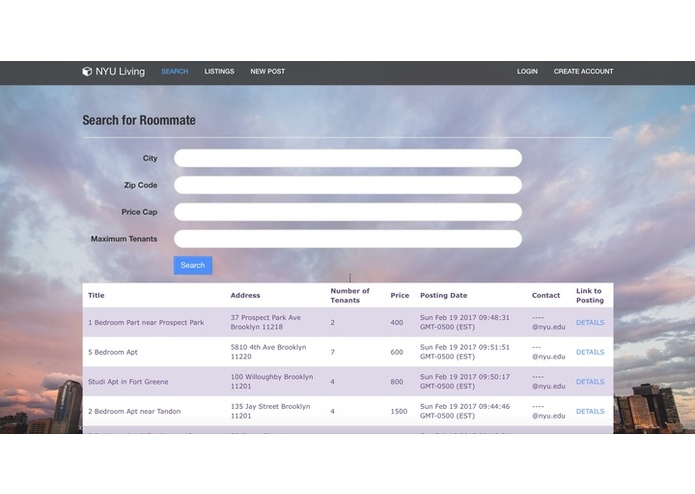This screenshot has width=695, height=494.
Task: Open the LISTINGS nav item
Action: 219,71
